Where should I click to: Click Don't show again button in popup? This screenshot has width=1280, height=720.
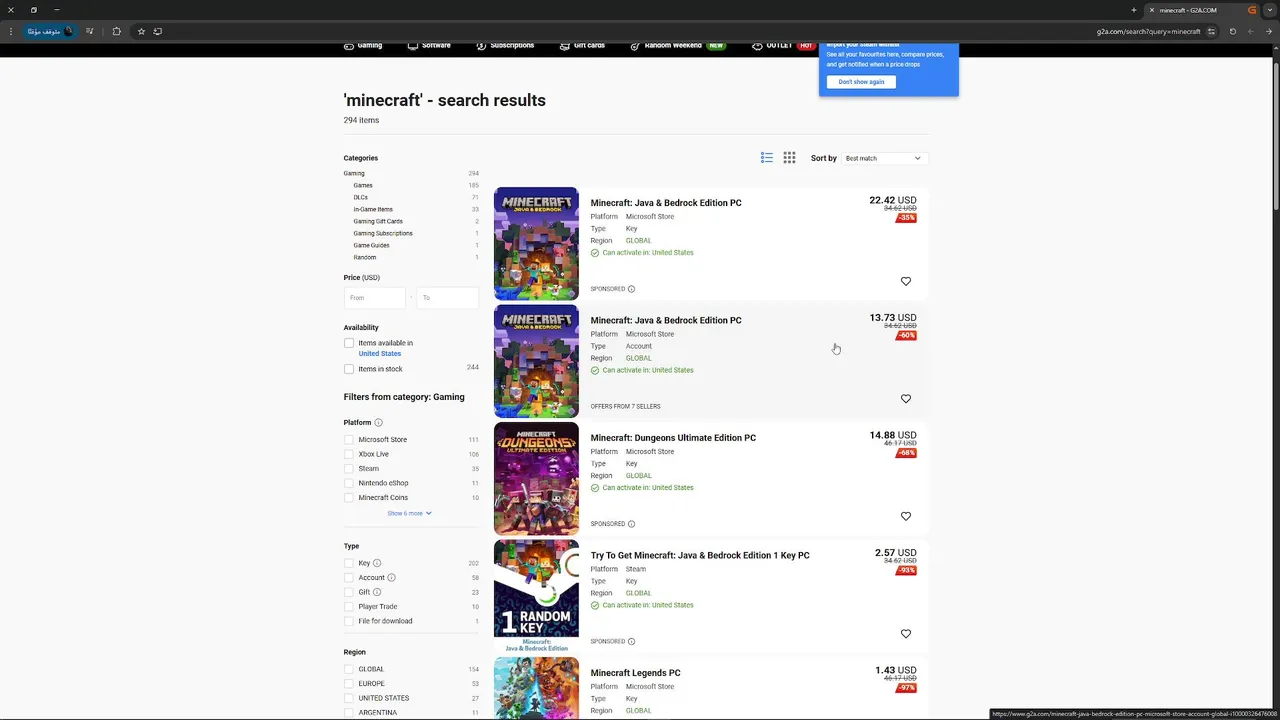point(861,82)
